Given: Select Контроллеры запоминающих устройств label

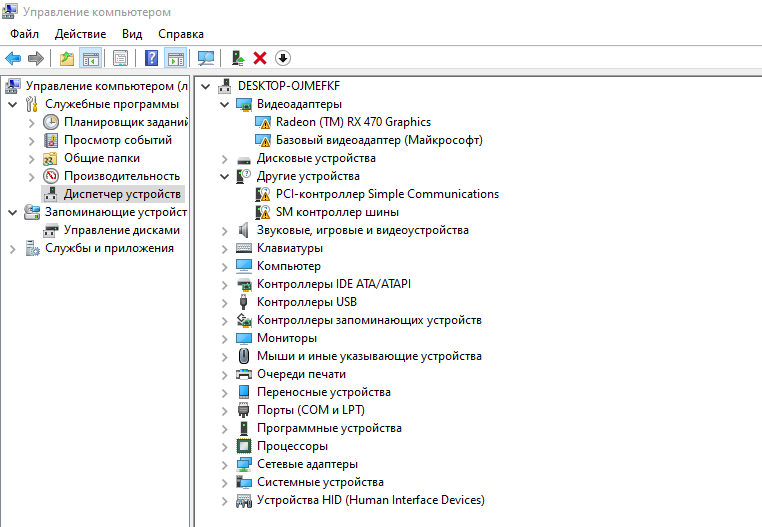Looking at the screenshot, I should click(369, 320).
